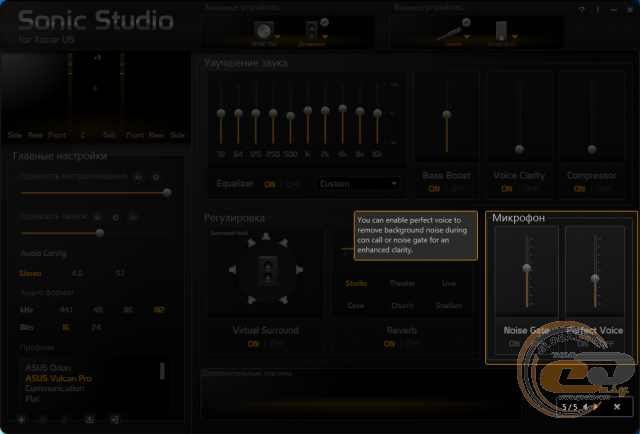Image resolution: width=640 pixels, height=434 pixels.
Task: Select the Динамики speakers output device icon
Action: pyautogui.click(x=312, y=30)
